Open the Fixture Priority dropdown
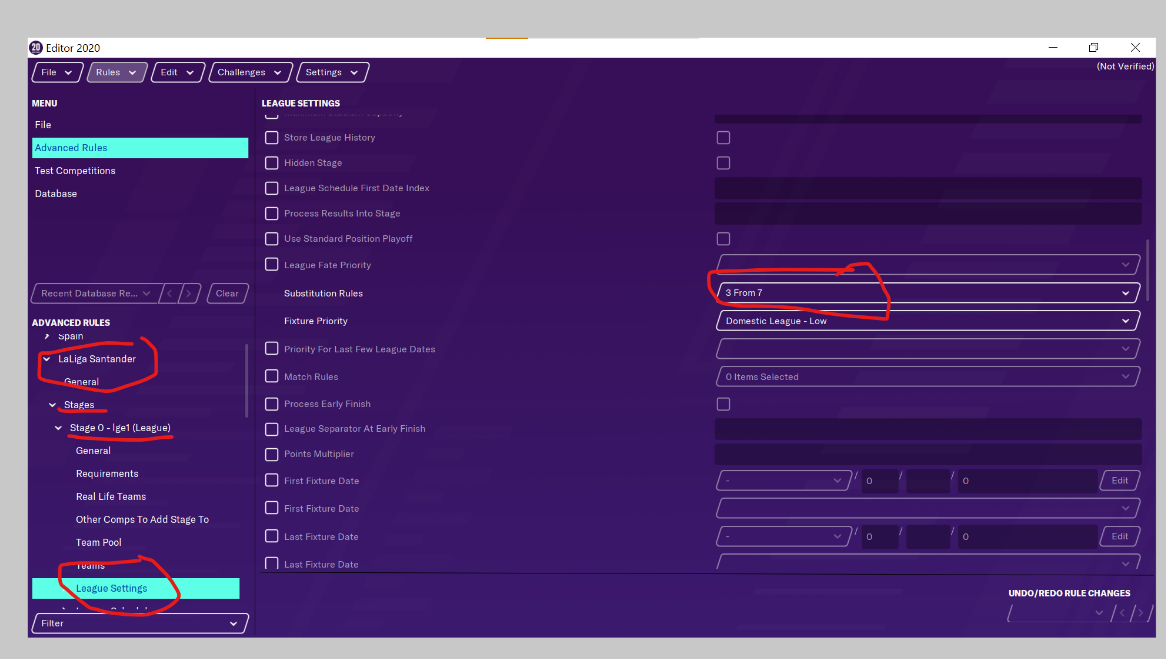Image resolution: width=1166 pixels, height=659 pixels. click(927, 321)
